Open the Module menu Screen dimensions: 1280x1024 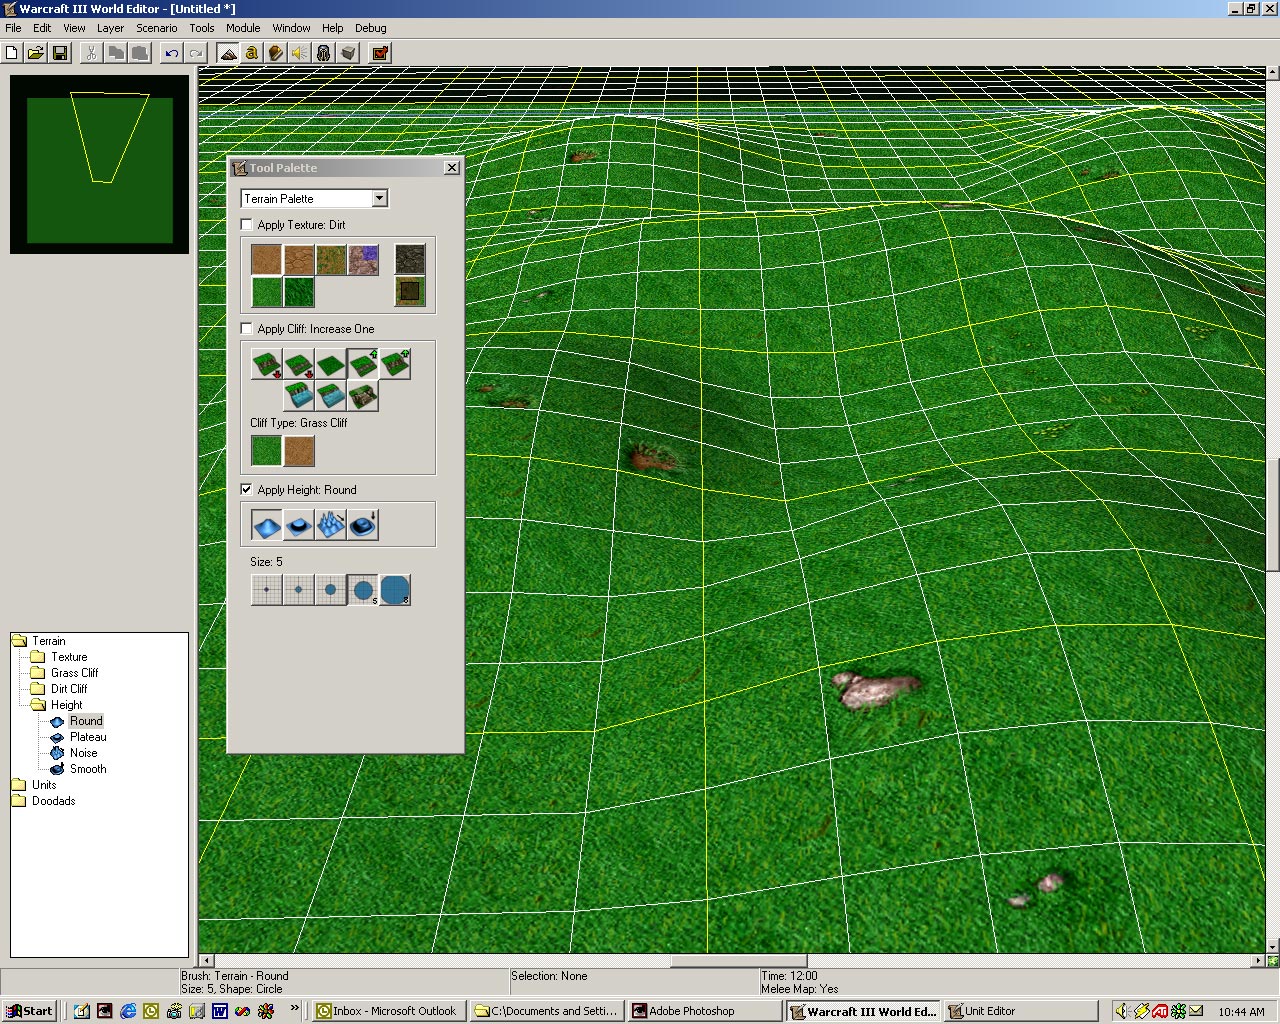(243, 28)
